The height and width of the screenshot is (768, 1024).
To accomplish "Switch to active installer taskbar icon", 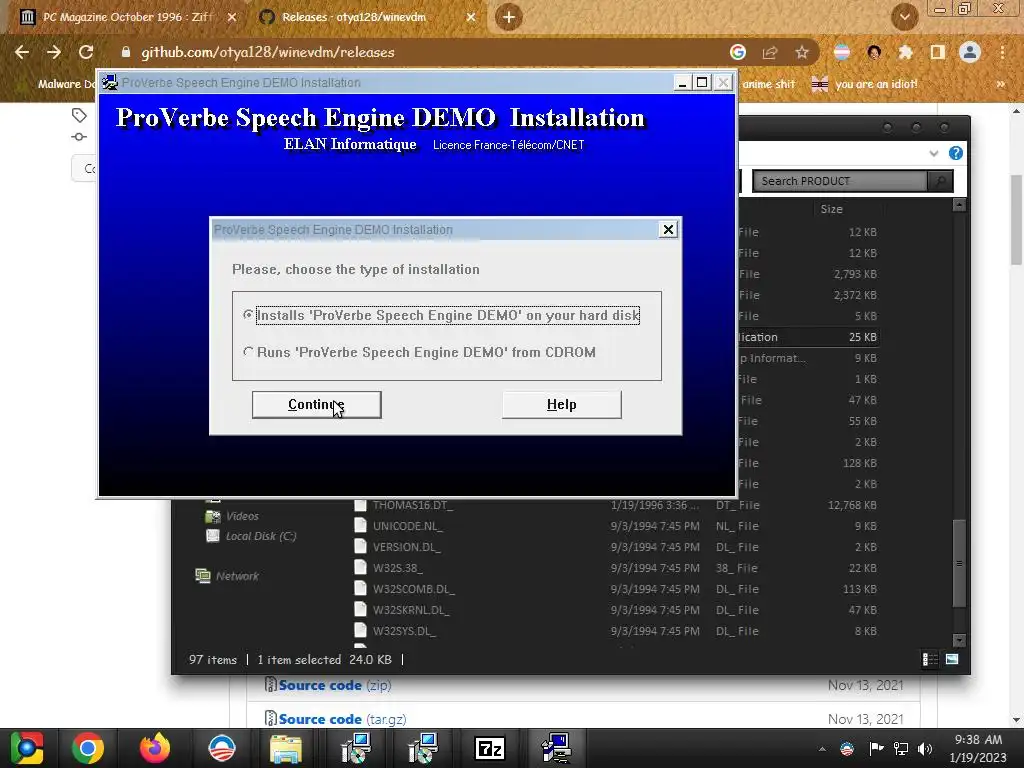I will click(556, 748).
